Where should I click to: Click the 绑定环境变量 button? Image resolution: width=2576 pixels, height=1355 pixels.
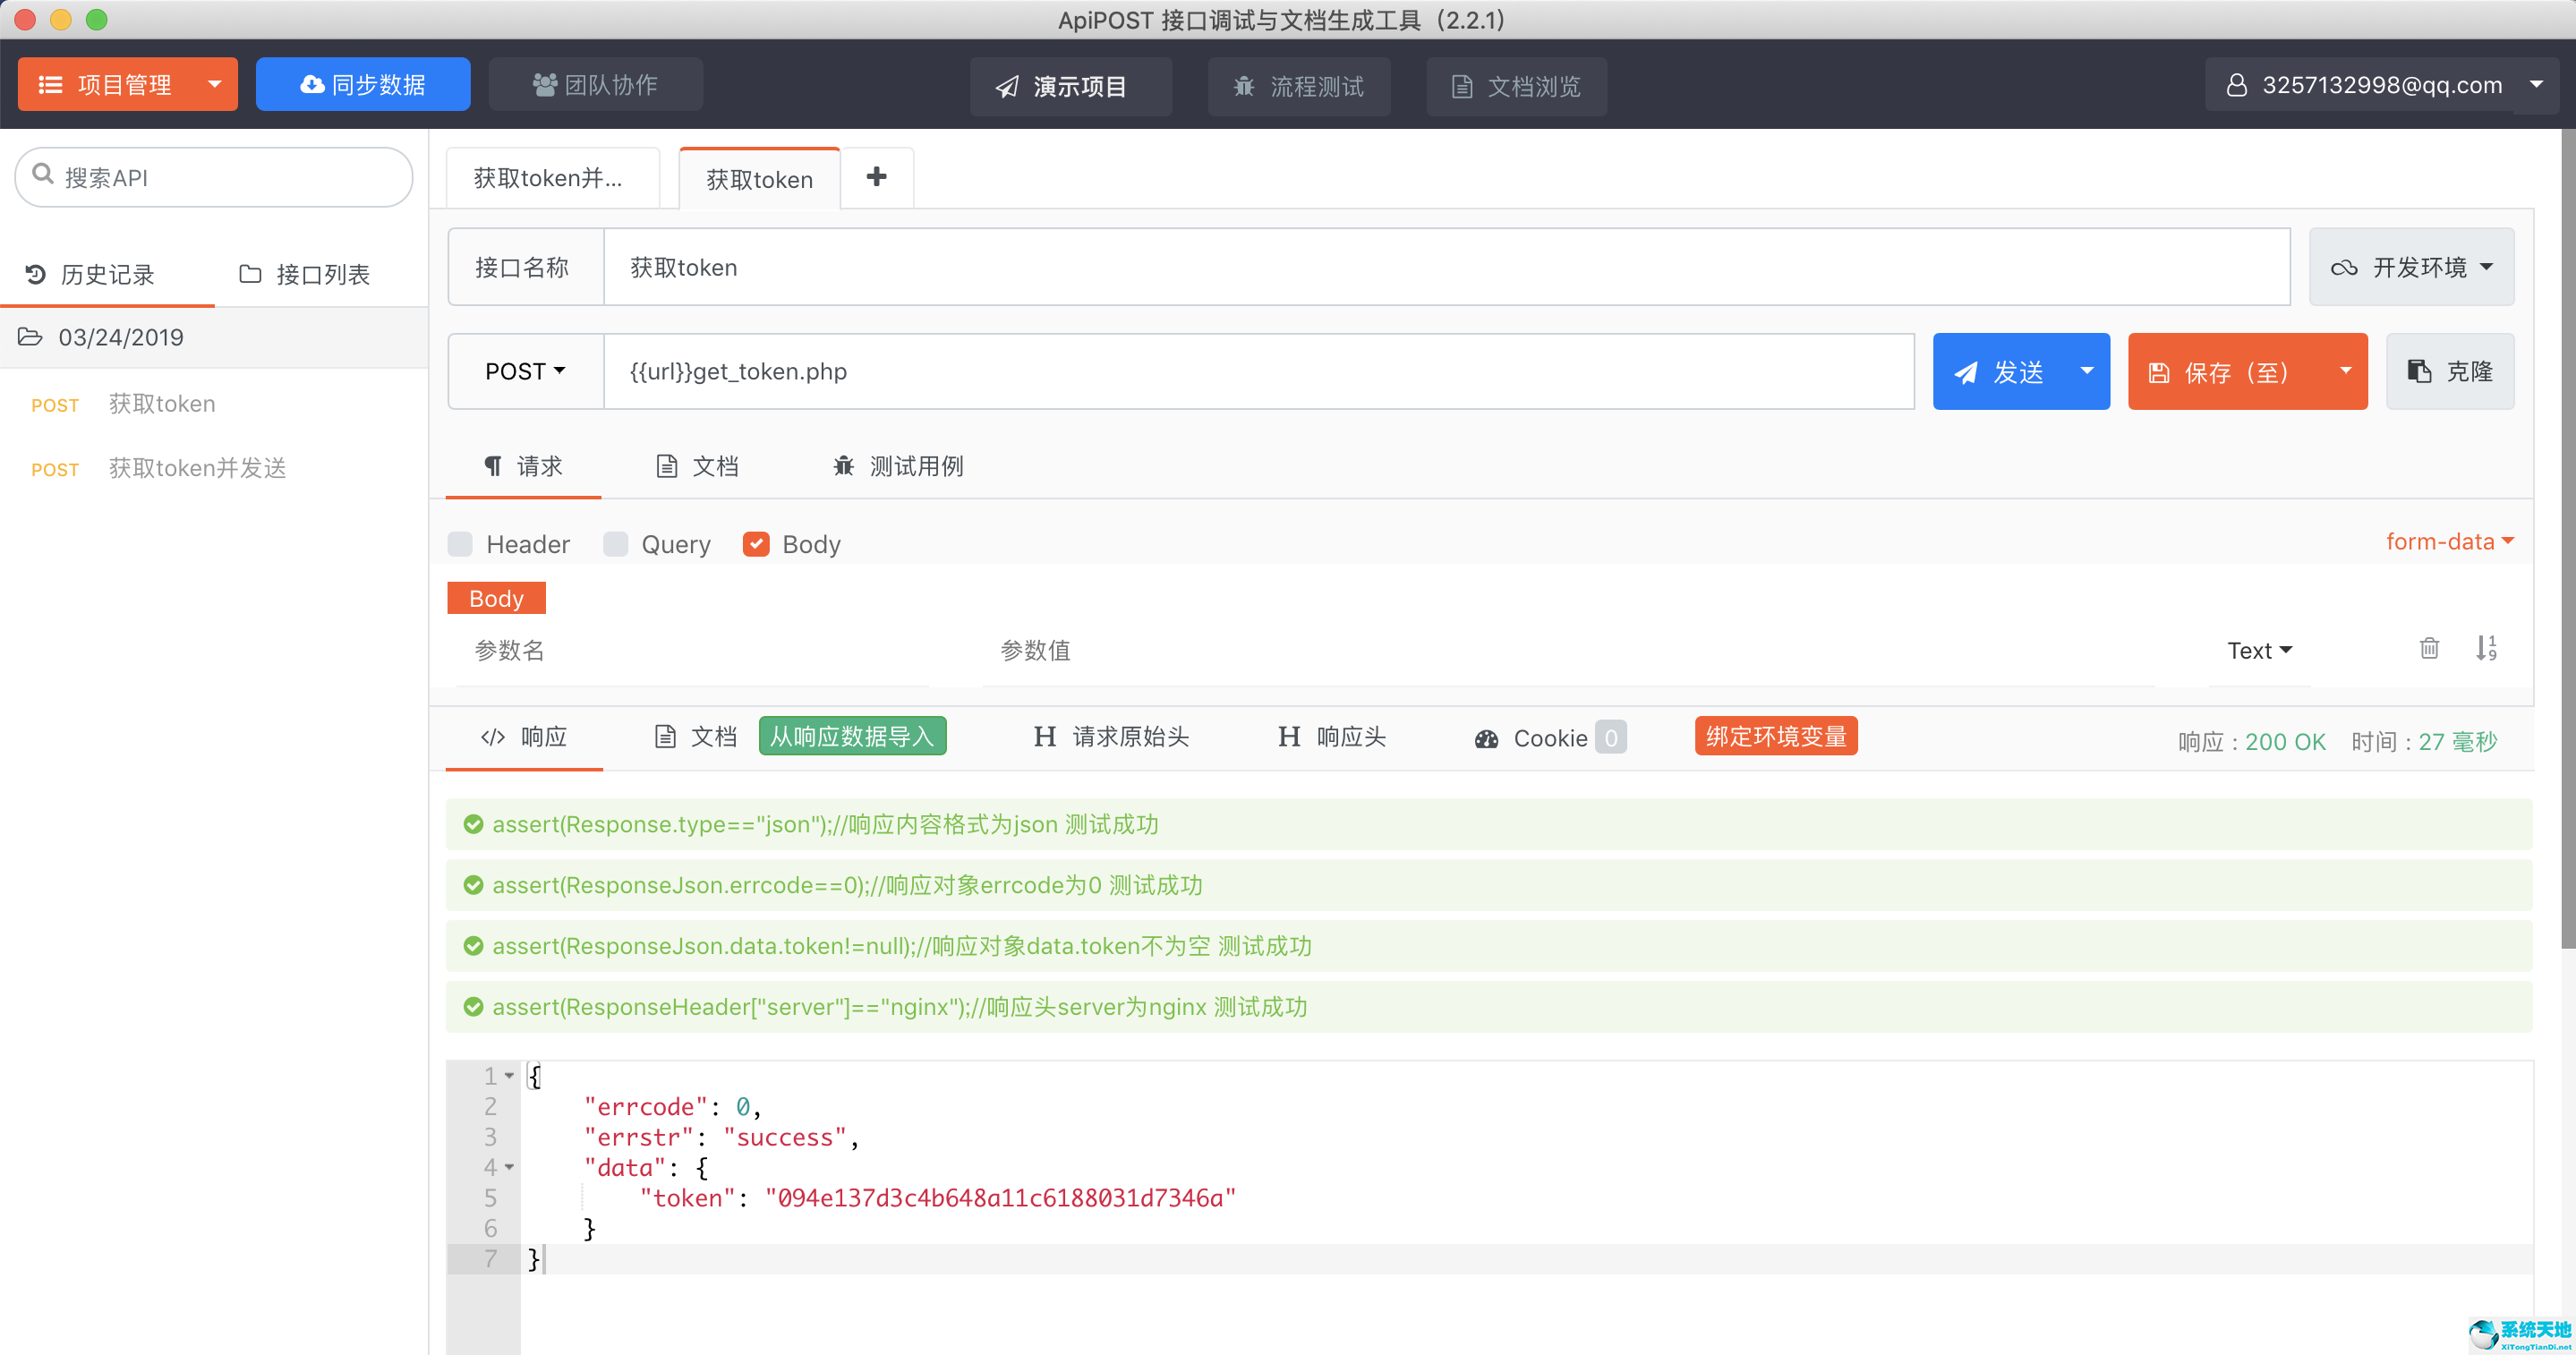(x=1776, y=736)
